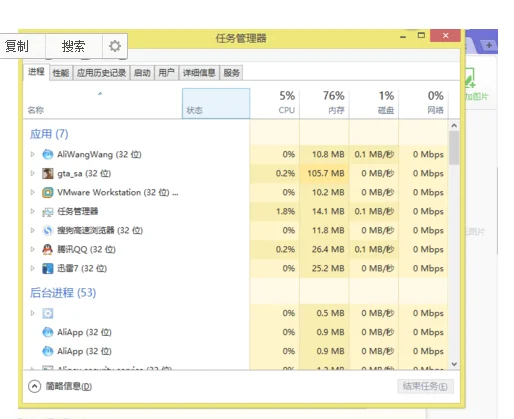Click the AliWangWang app icon
Screen dimensions: 514x419
48,154
